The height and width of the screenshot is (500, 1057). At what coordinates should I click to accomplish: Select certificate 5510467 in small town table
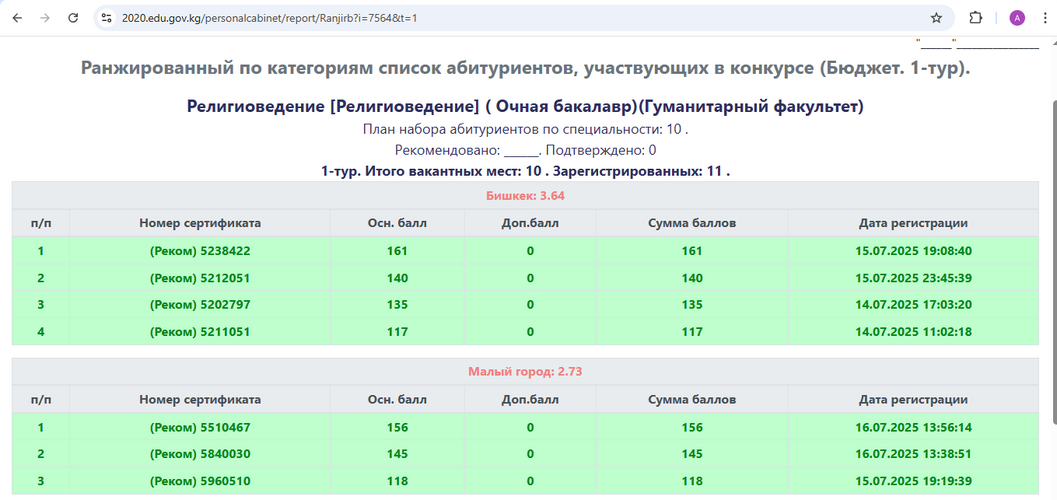point(200,427)
